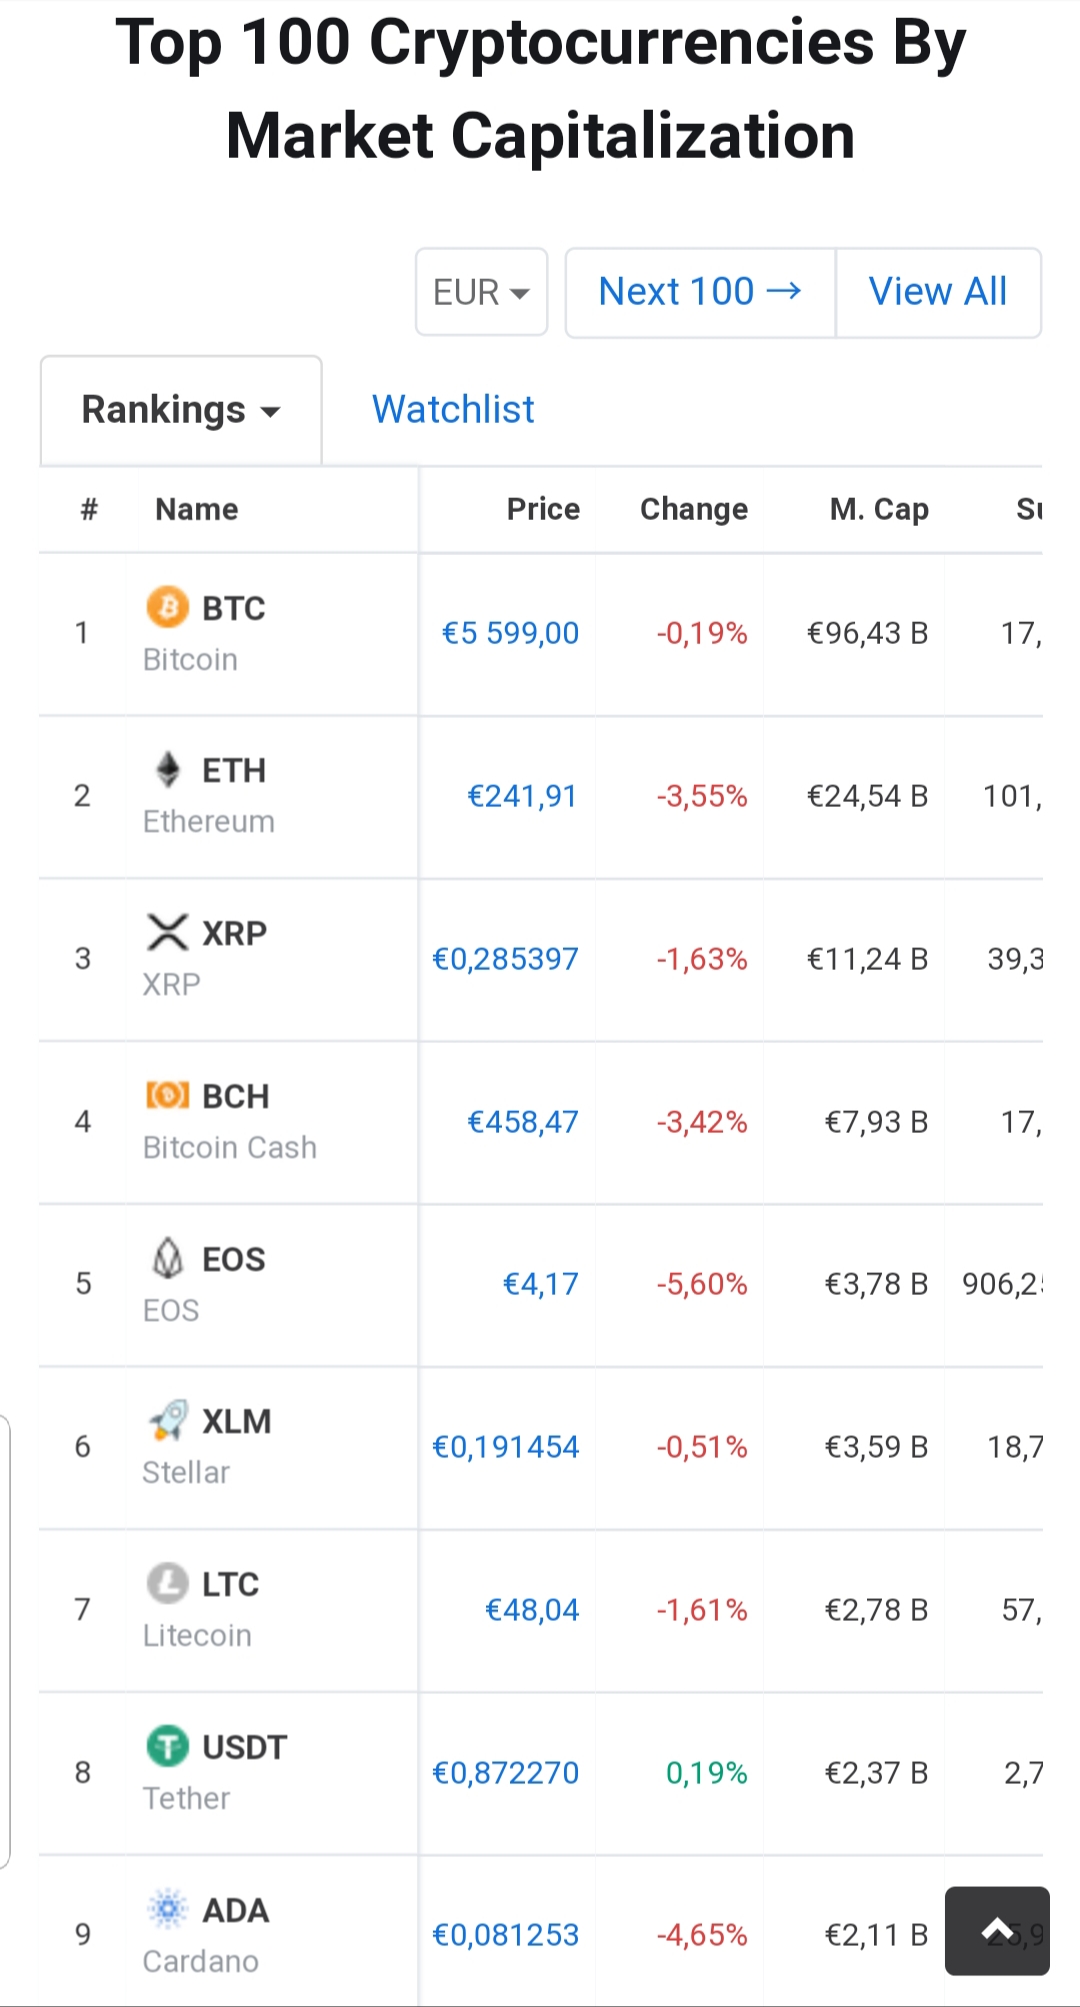
Task: Click the XRP cross logo icon
Action: click(x=167, y=932)
